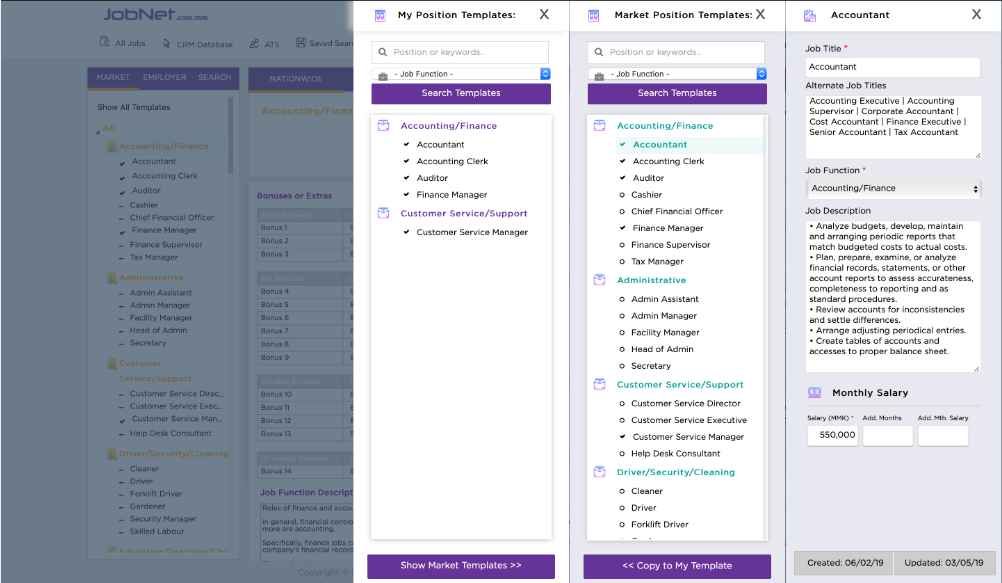The width and height of the screenshot is (1002, 583).
Task: Open Accounting/Finance Job Function select in form
Action: 893,188
